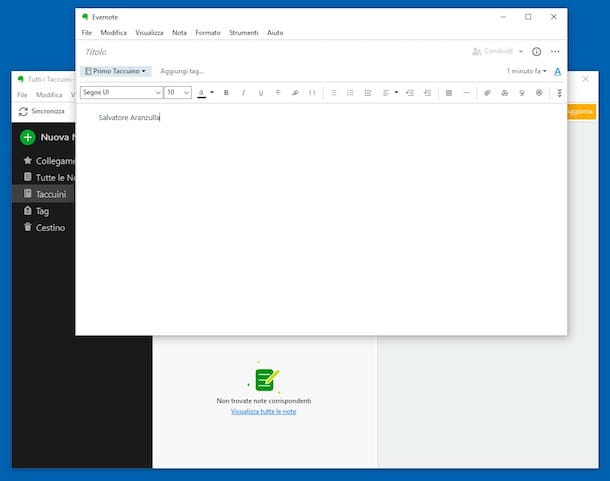Open the Aiuto menu

275,33
